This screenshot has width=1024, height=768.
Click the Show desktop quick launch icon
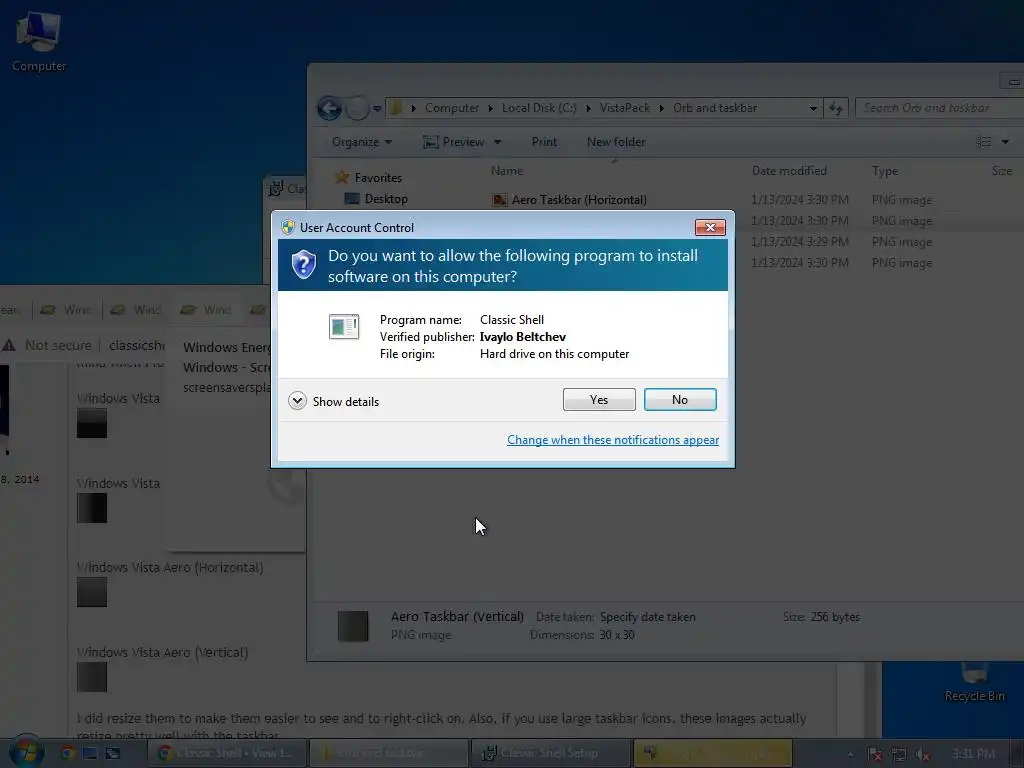[x=90, y=753]
